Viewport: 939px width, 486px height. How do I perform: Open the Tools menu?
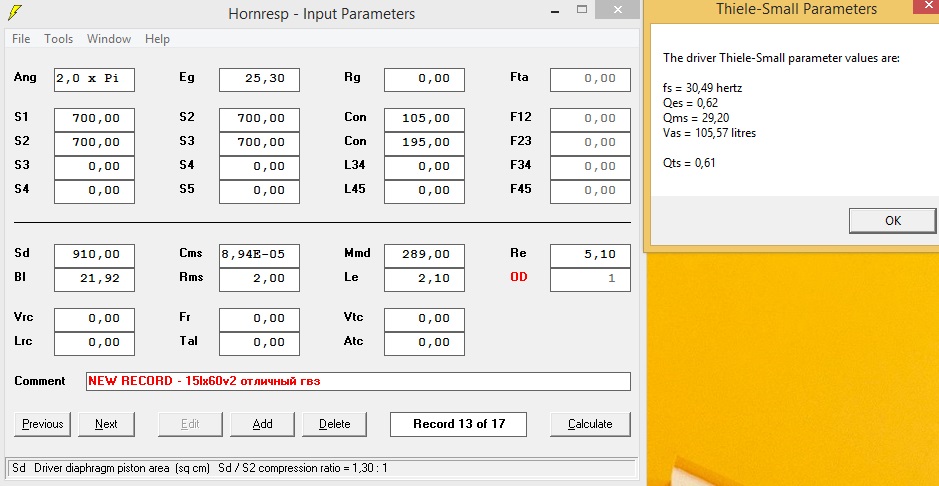tap(59, 39)
